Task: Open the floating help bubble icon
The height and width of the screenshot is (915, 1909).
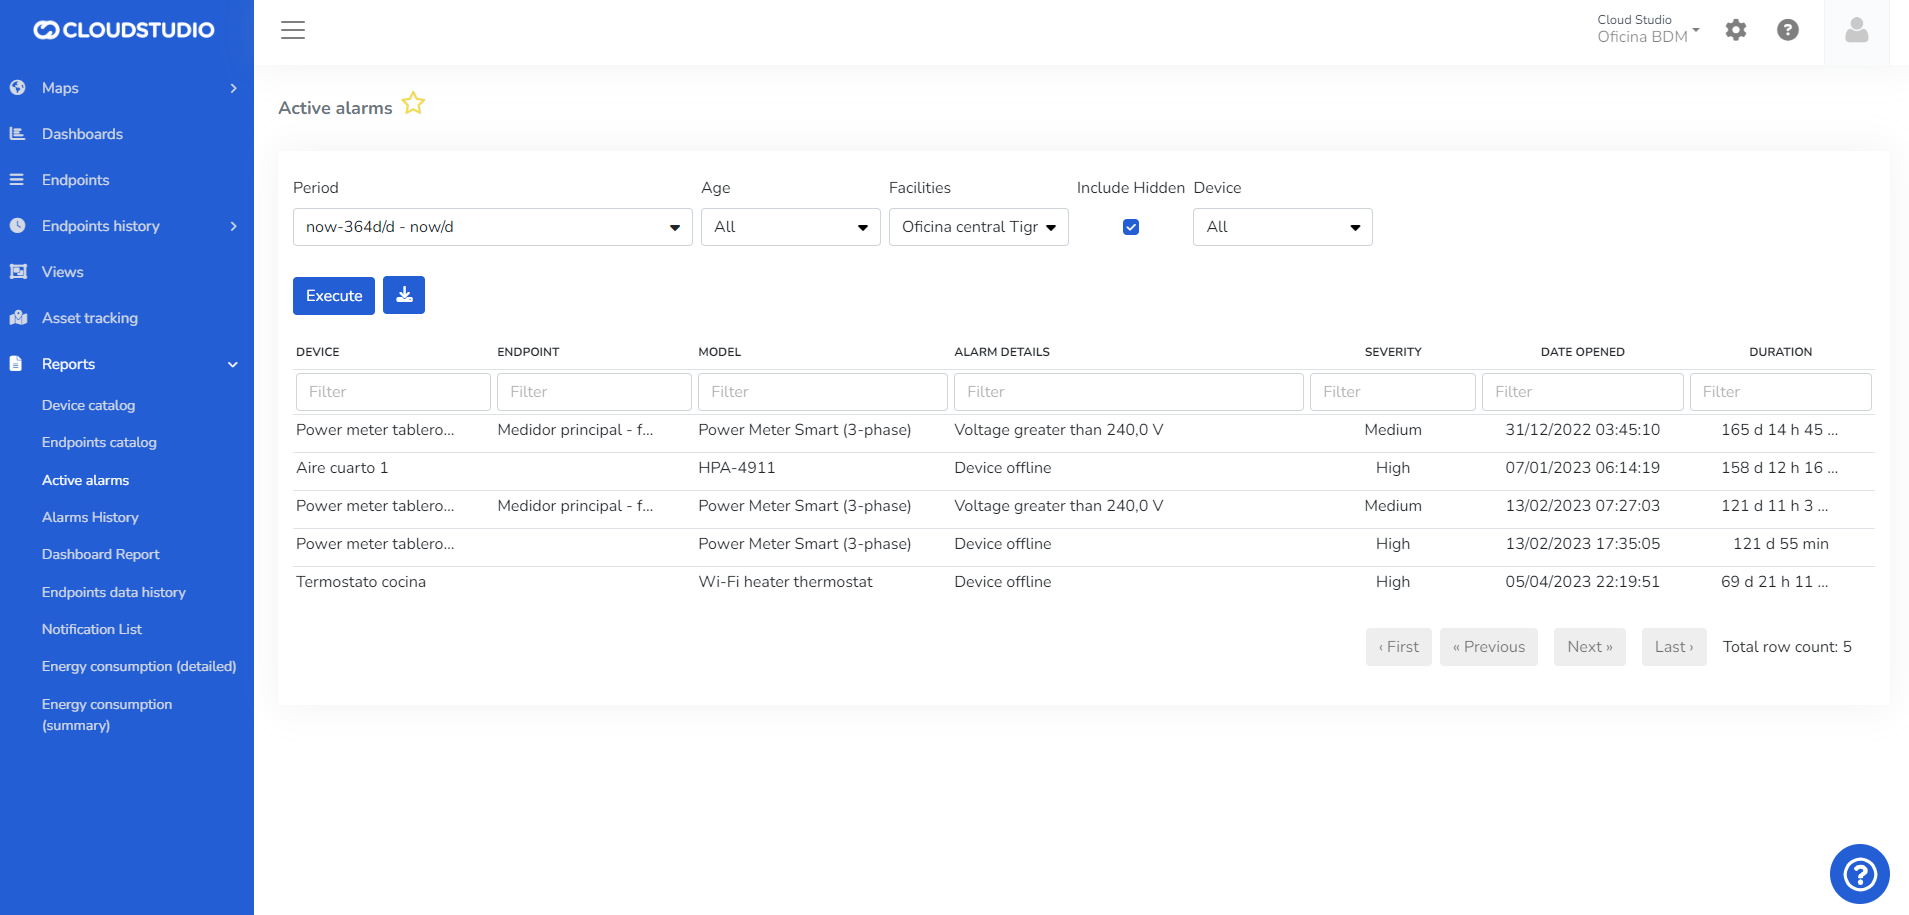Action: tap(1859, 874)
